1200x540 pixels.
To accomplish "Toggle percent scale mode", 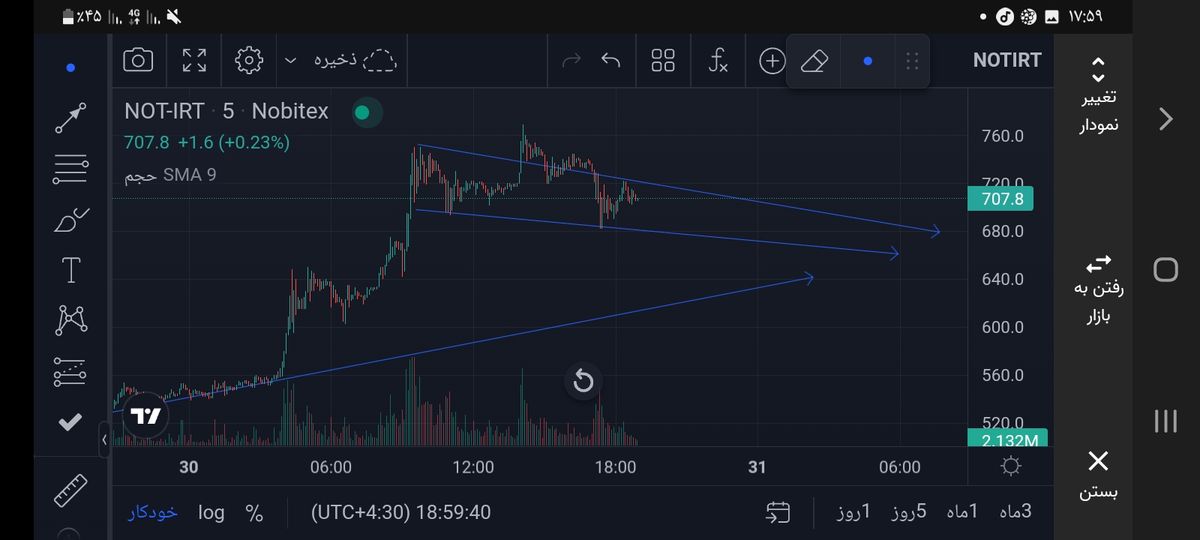I will (254, 513).
